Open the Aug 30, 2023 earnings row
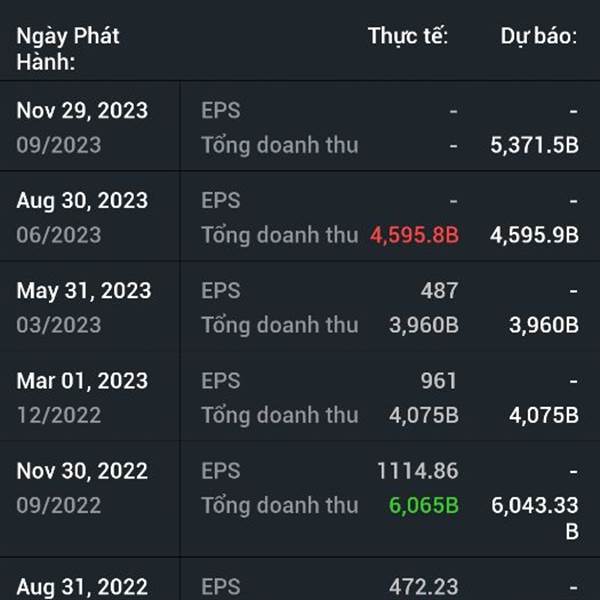This screenshot has width=600, height=600. click(x=300, y=217)
